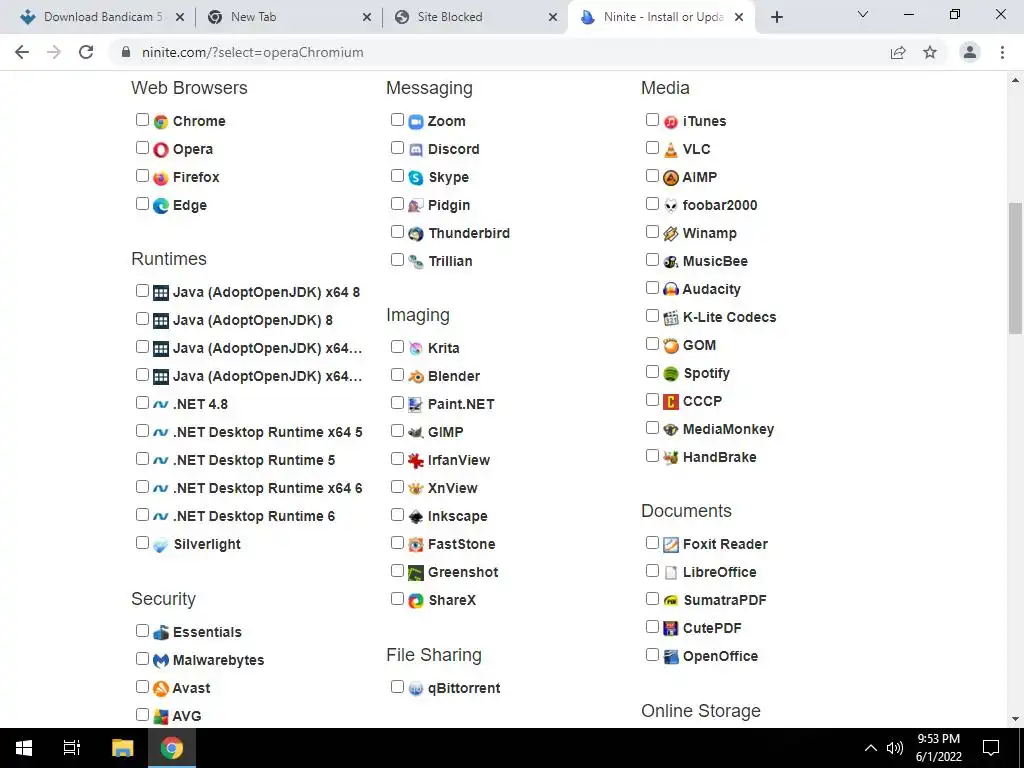Click the Discord icon
This screenshot has height=768, width=1024.
click(416, 150)
